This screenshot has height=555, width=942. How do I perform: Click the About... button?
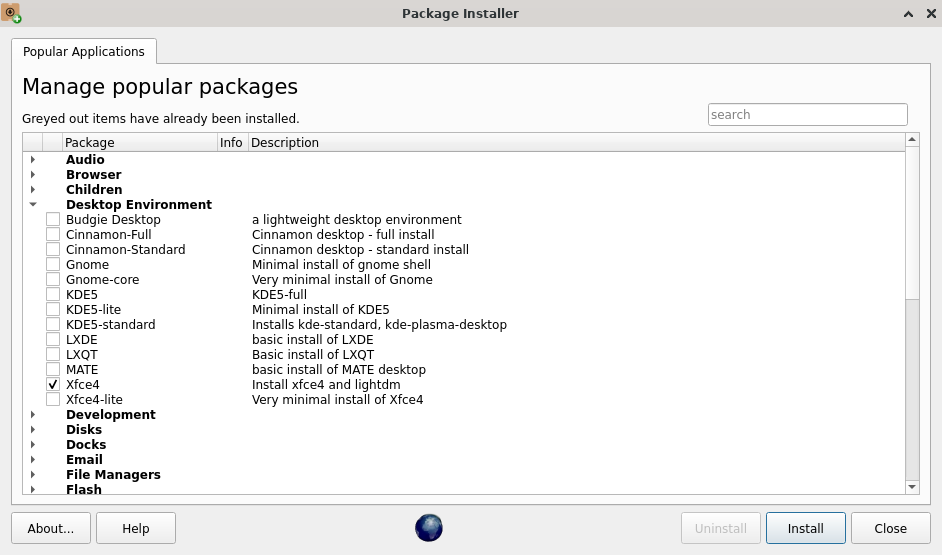(x=51, y=528)
